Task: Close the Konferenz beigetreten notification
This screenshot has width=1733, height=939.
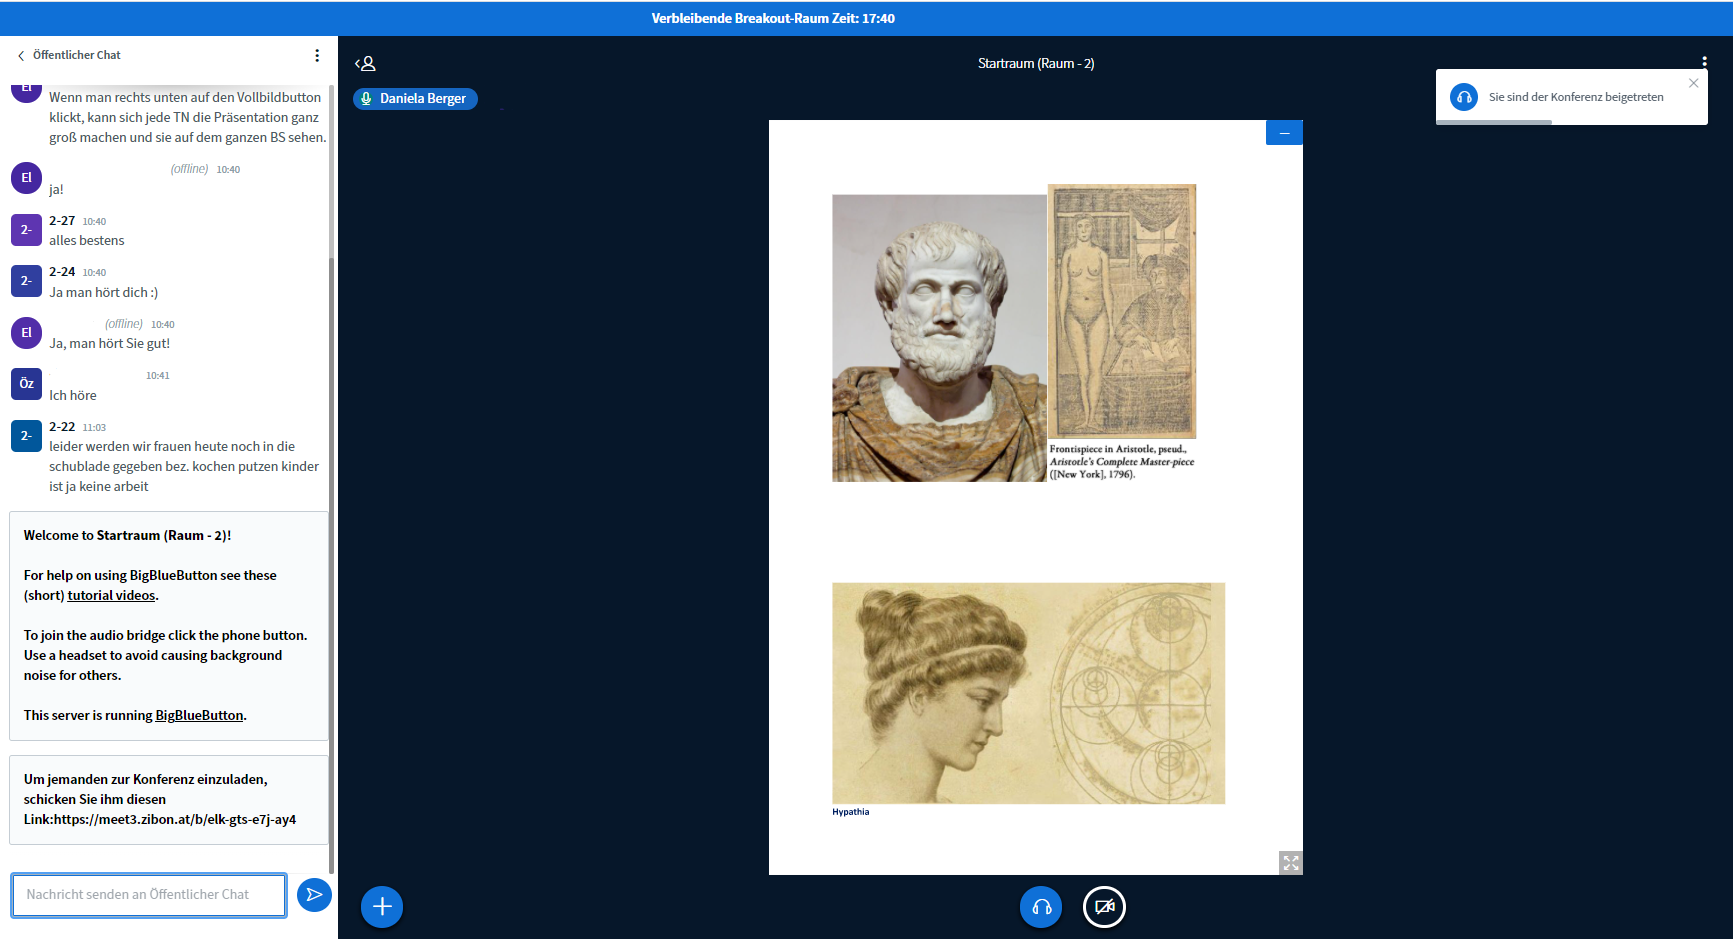Action: (1693, 83)
